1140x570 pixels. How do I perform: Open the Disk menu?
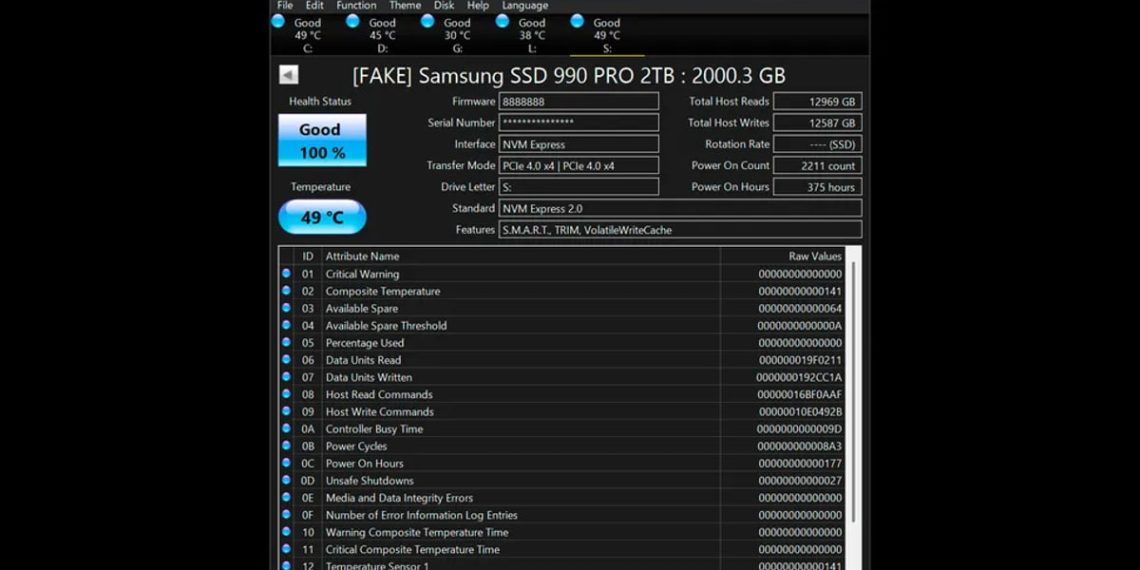[x=444, y=5]
